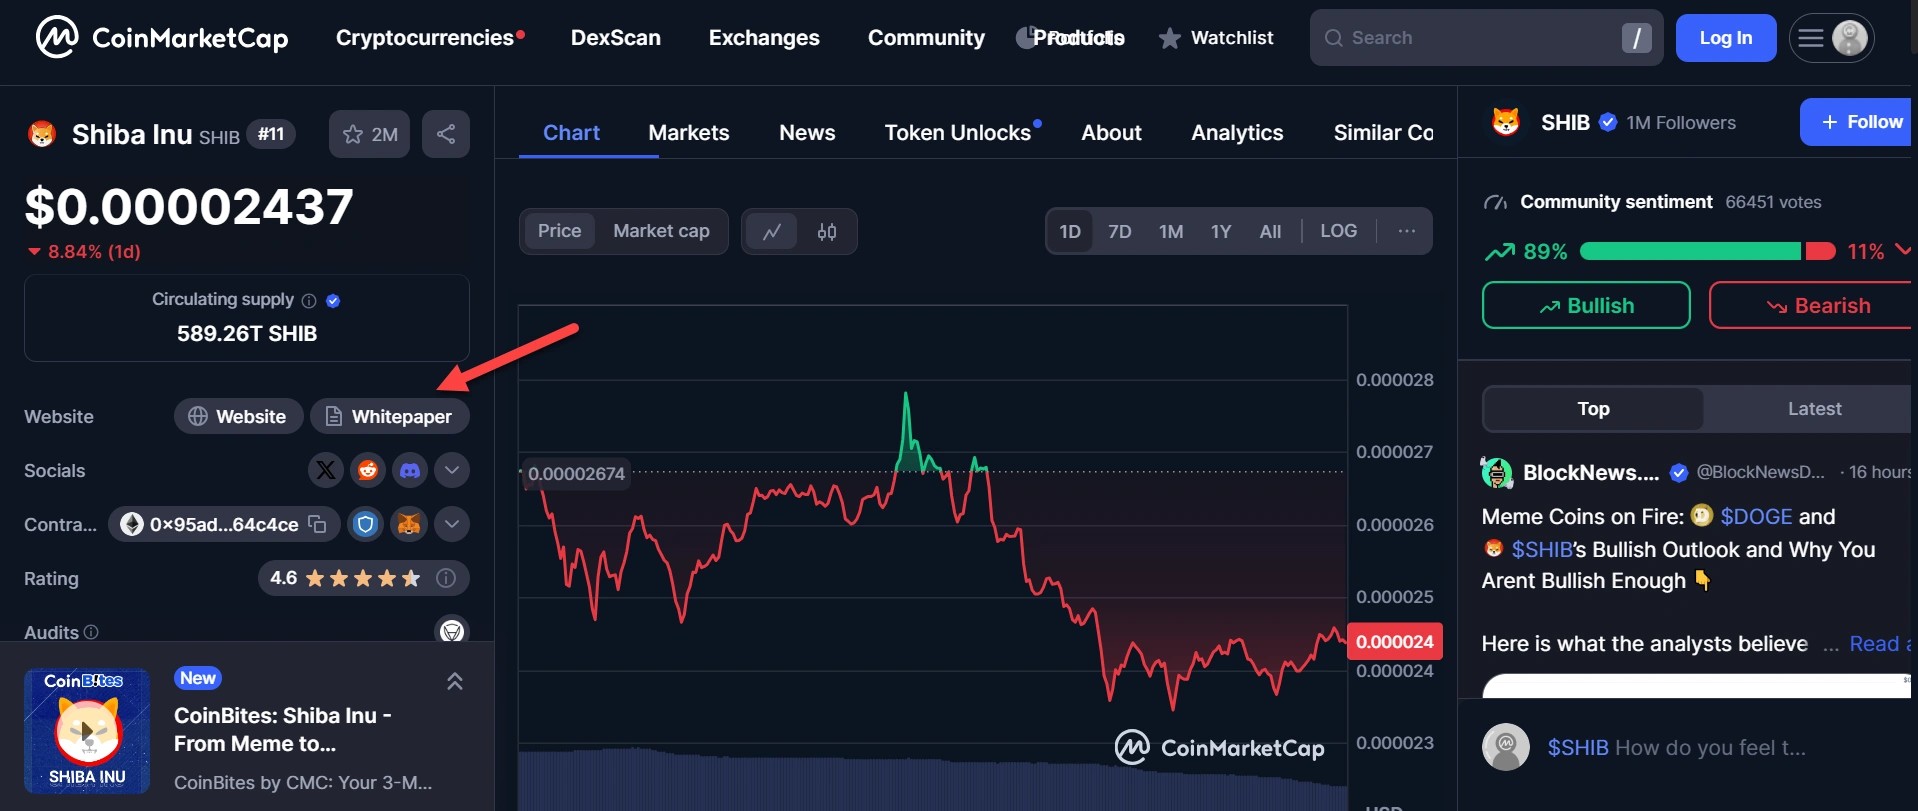This screenshot has height=811, width=1918.
Task: Click the share icon next to Shiba Inu
Action: click(446, 134)
